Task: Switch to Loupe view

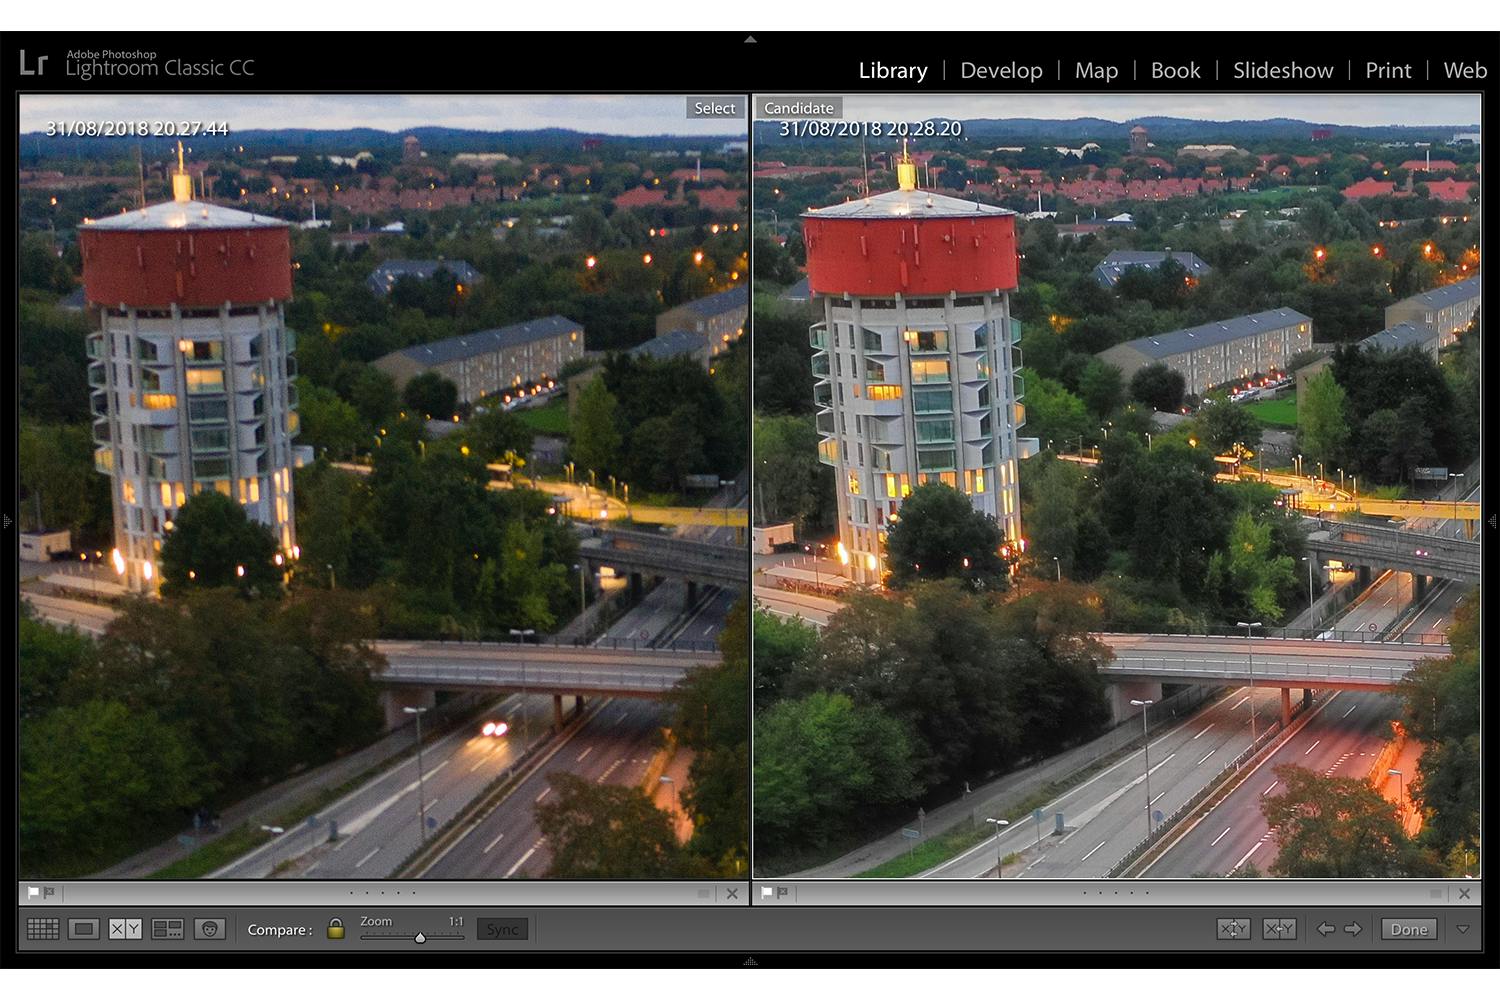Action: [x=84, y=929]
